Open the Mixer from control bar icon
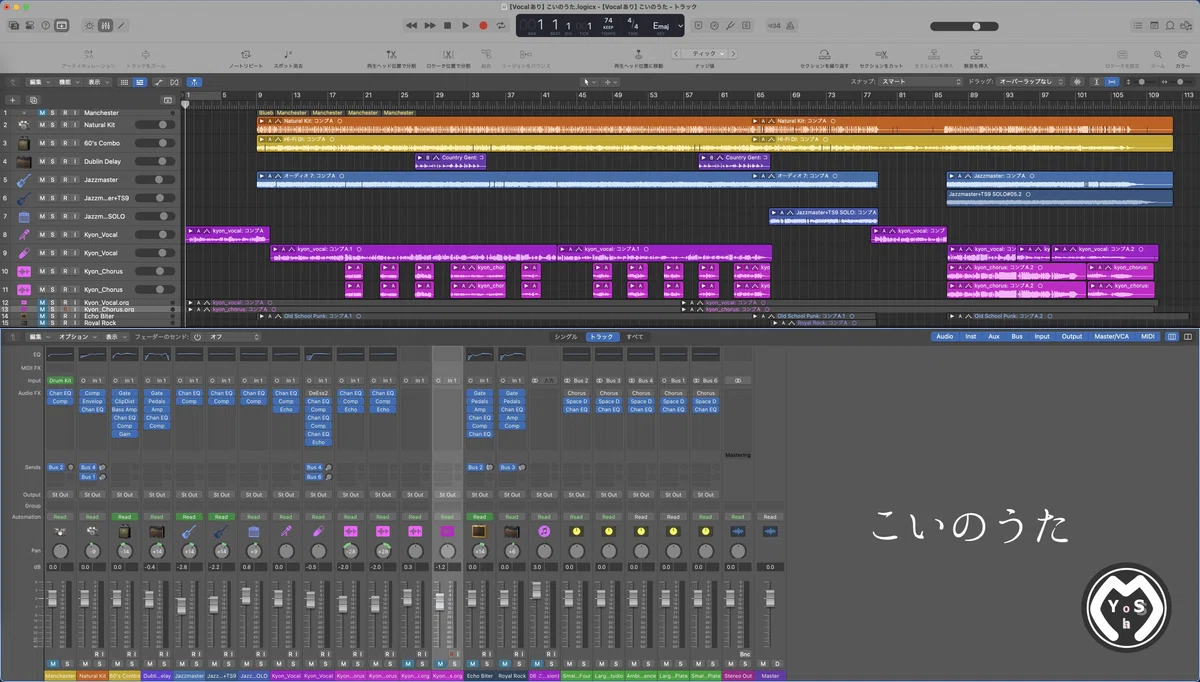 106,25
